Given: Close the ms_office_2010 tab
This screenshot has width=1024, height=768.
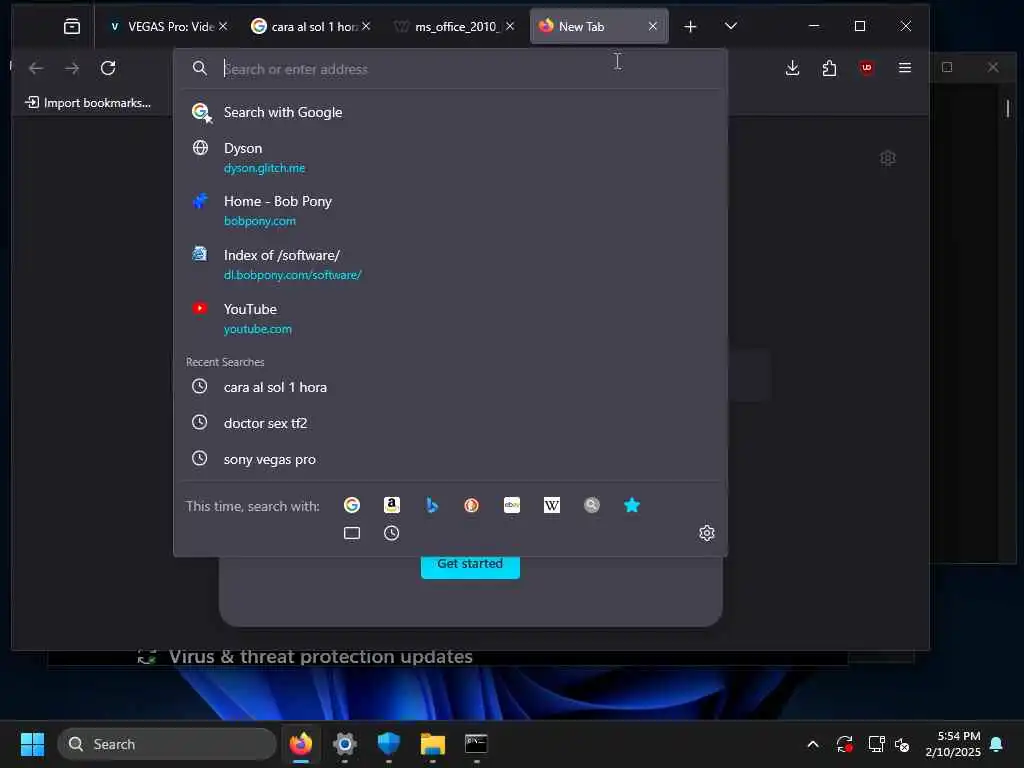Looking at the screenshot, I should pos(510,26).
